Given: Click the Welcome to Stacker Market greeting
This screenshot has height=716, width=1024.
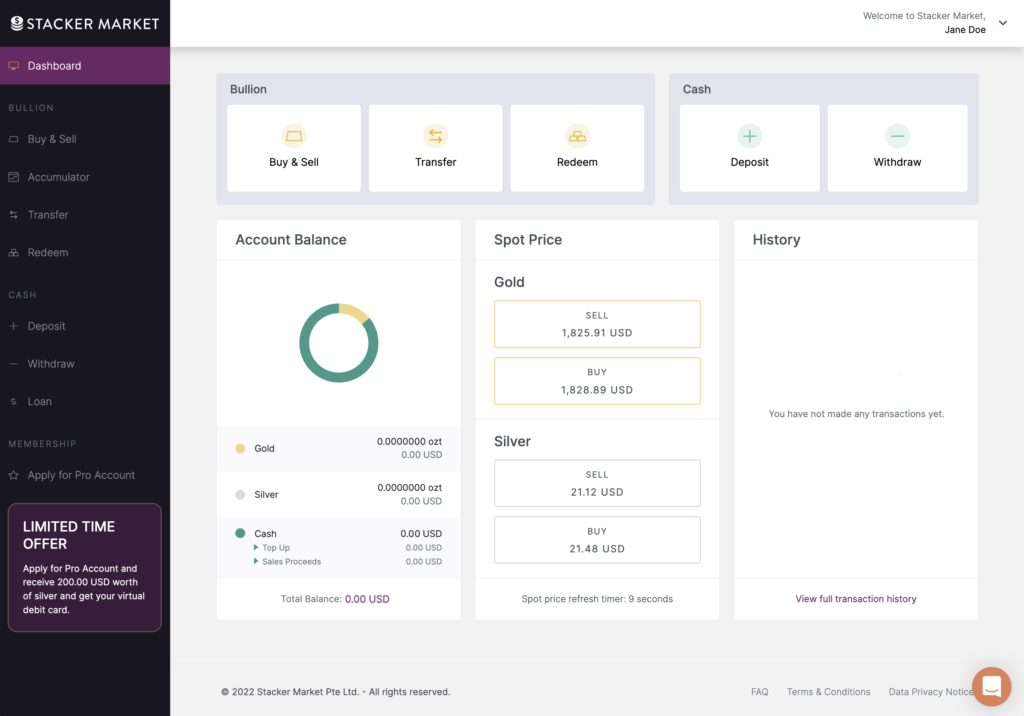Looking at the screenshot, I should pyautogui.click(x=924, y=16).
